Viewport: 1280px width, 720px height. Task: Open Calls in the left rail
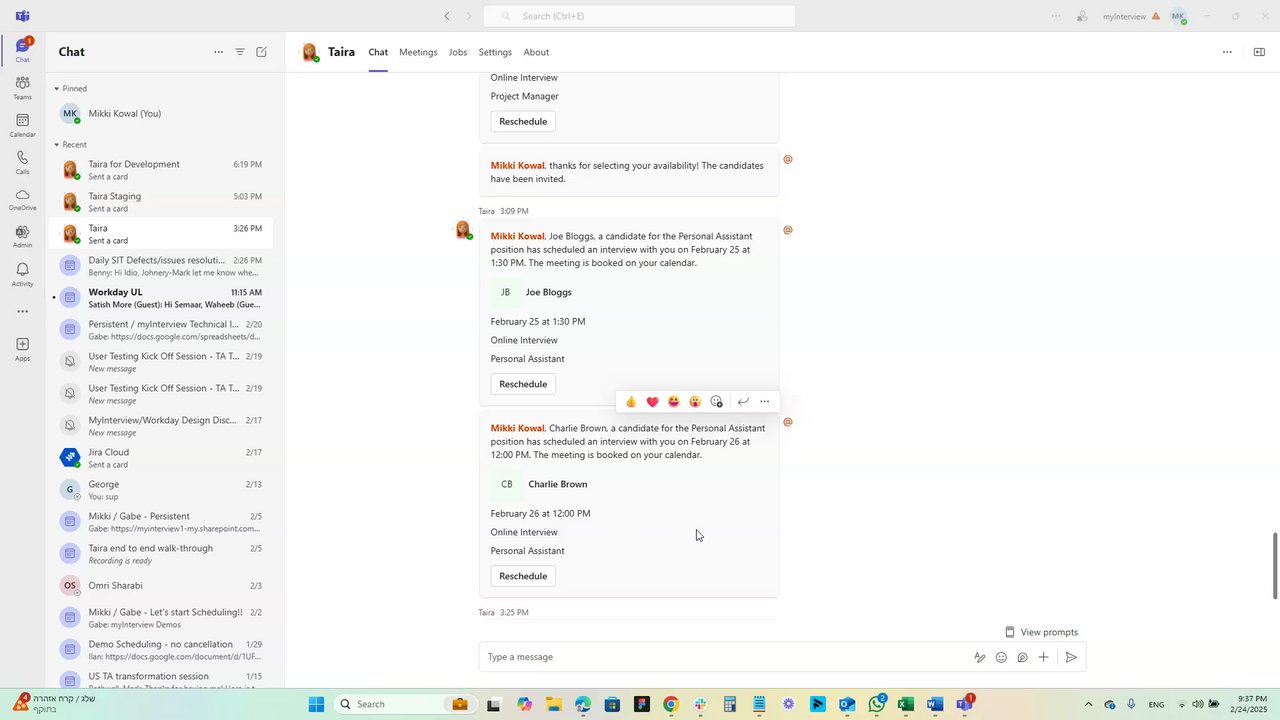[x=22, y=162]
